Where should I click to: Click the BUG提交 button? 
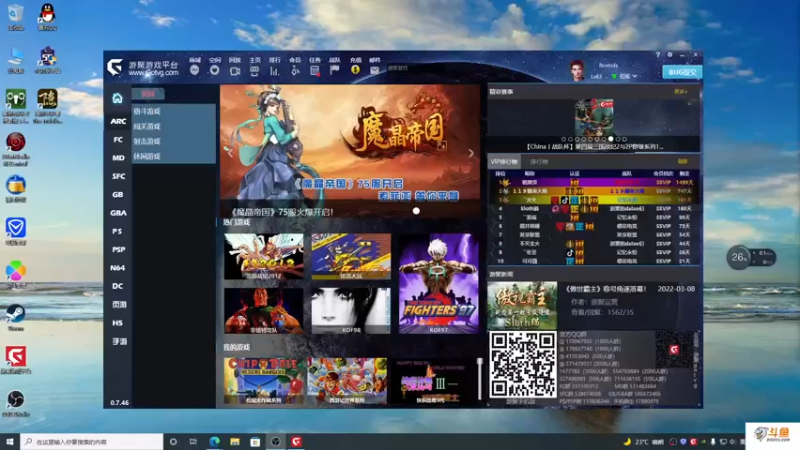tap(682, 72)
